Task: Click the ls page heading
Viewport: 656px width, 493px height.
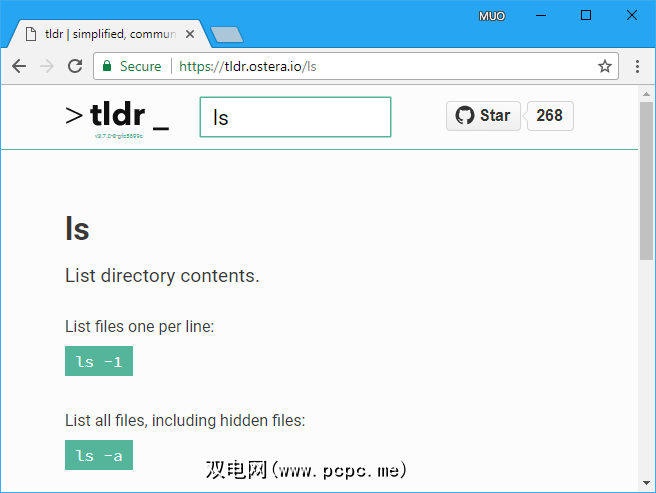Action: coord(77,229)
